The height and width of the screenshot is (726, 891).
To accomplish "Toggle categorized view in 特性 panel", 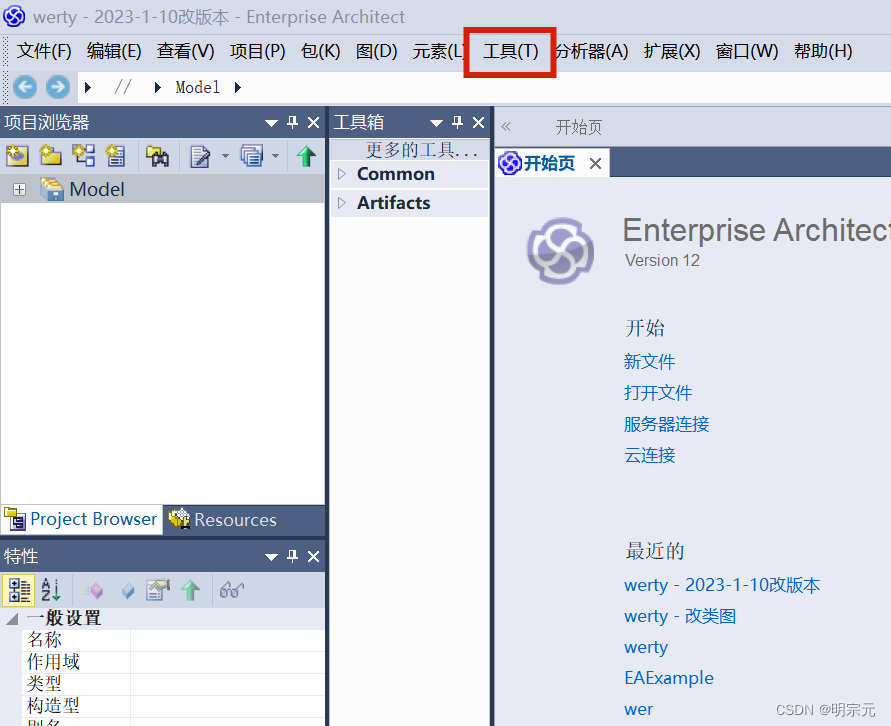I will click(x=19, y=590).
